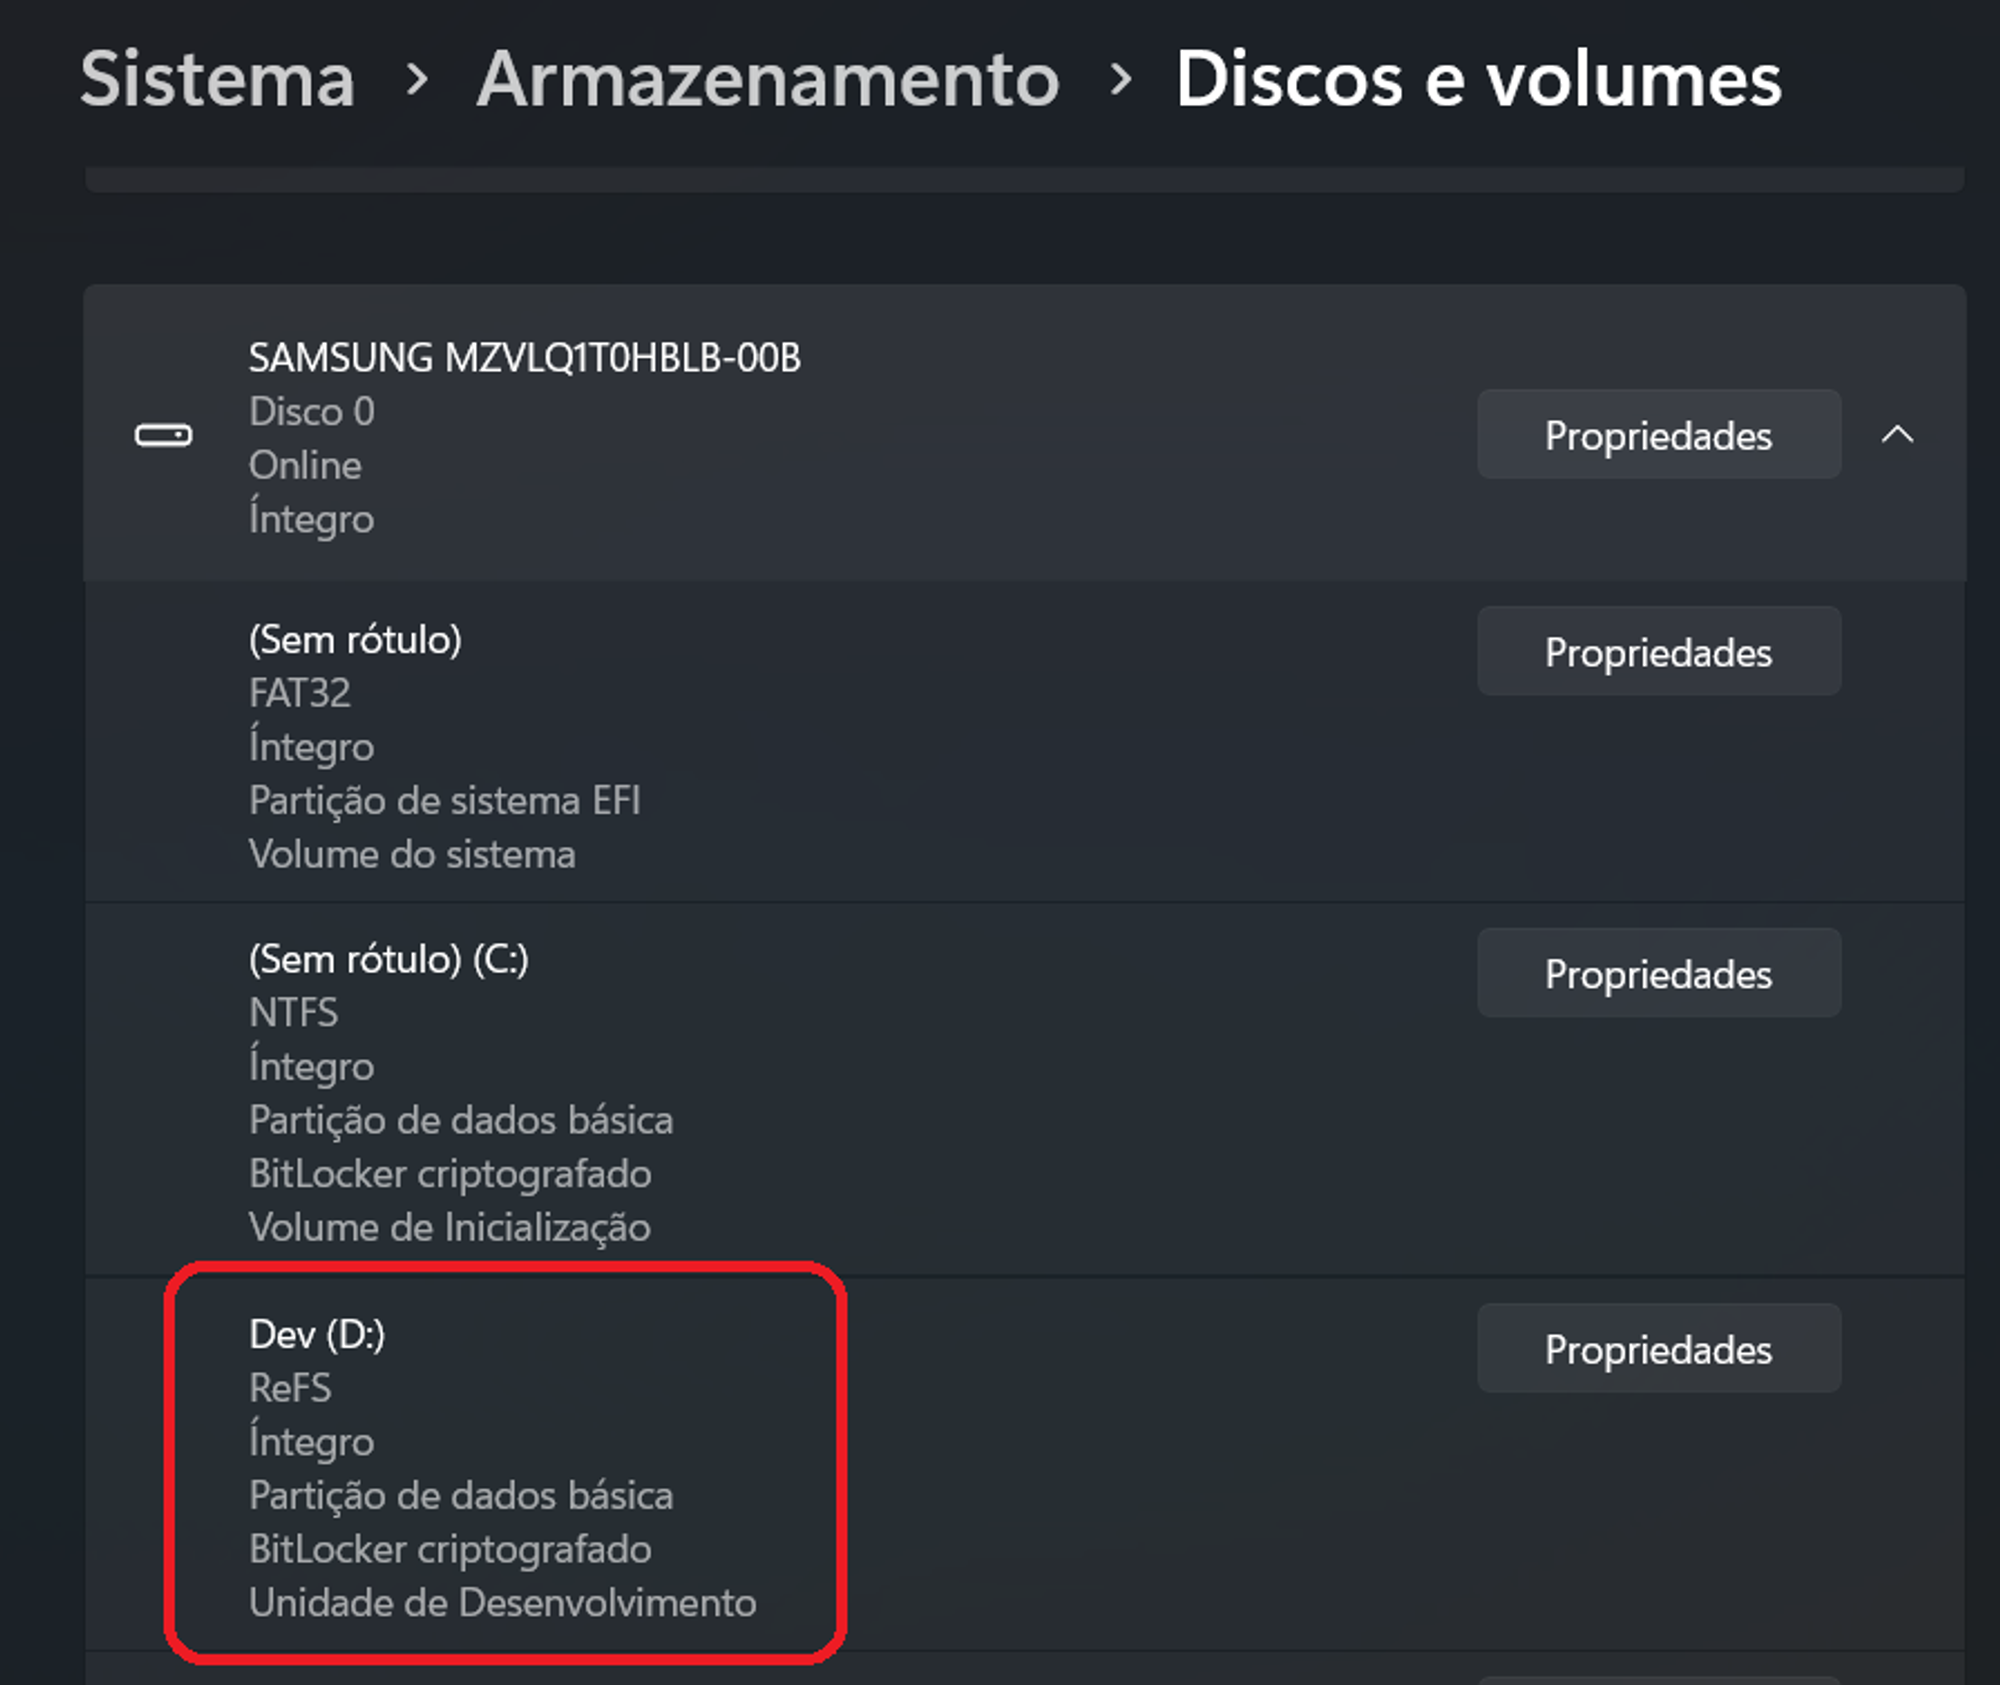This screenshot has width=2000, height=1685.
Task: Open Propriedades for drive C:
Action: pos(1657,972)
